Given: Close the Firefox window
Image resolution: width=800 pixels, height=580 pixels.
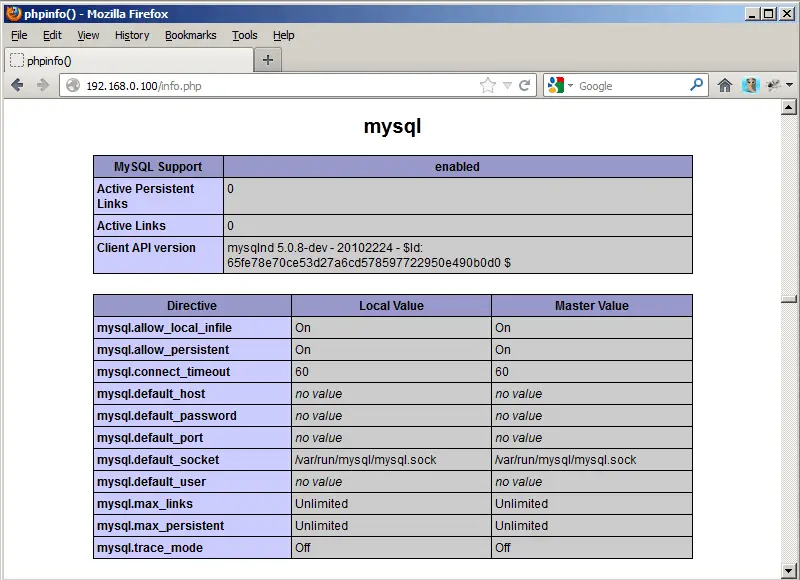Looking at the screenshot, I should point(787,14).
